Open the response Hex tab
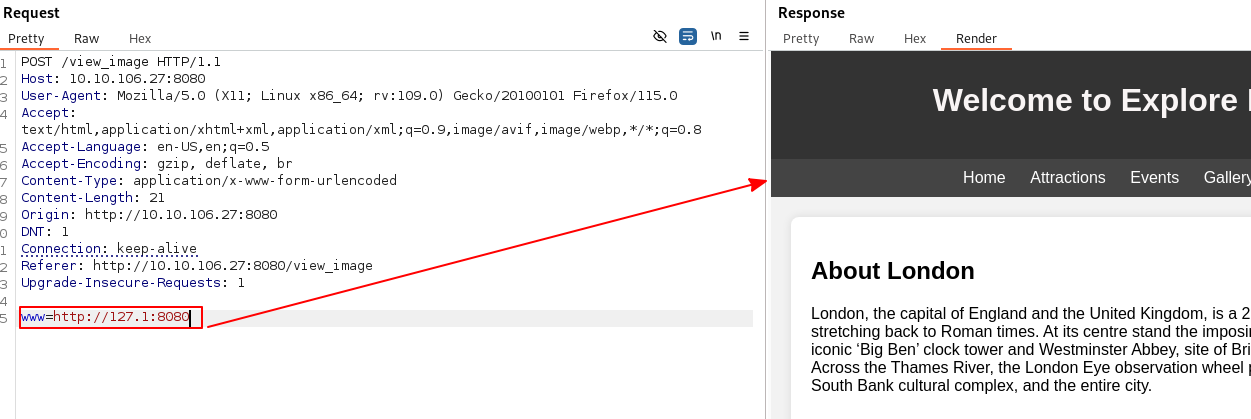 pos(915,39)
